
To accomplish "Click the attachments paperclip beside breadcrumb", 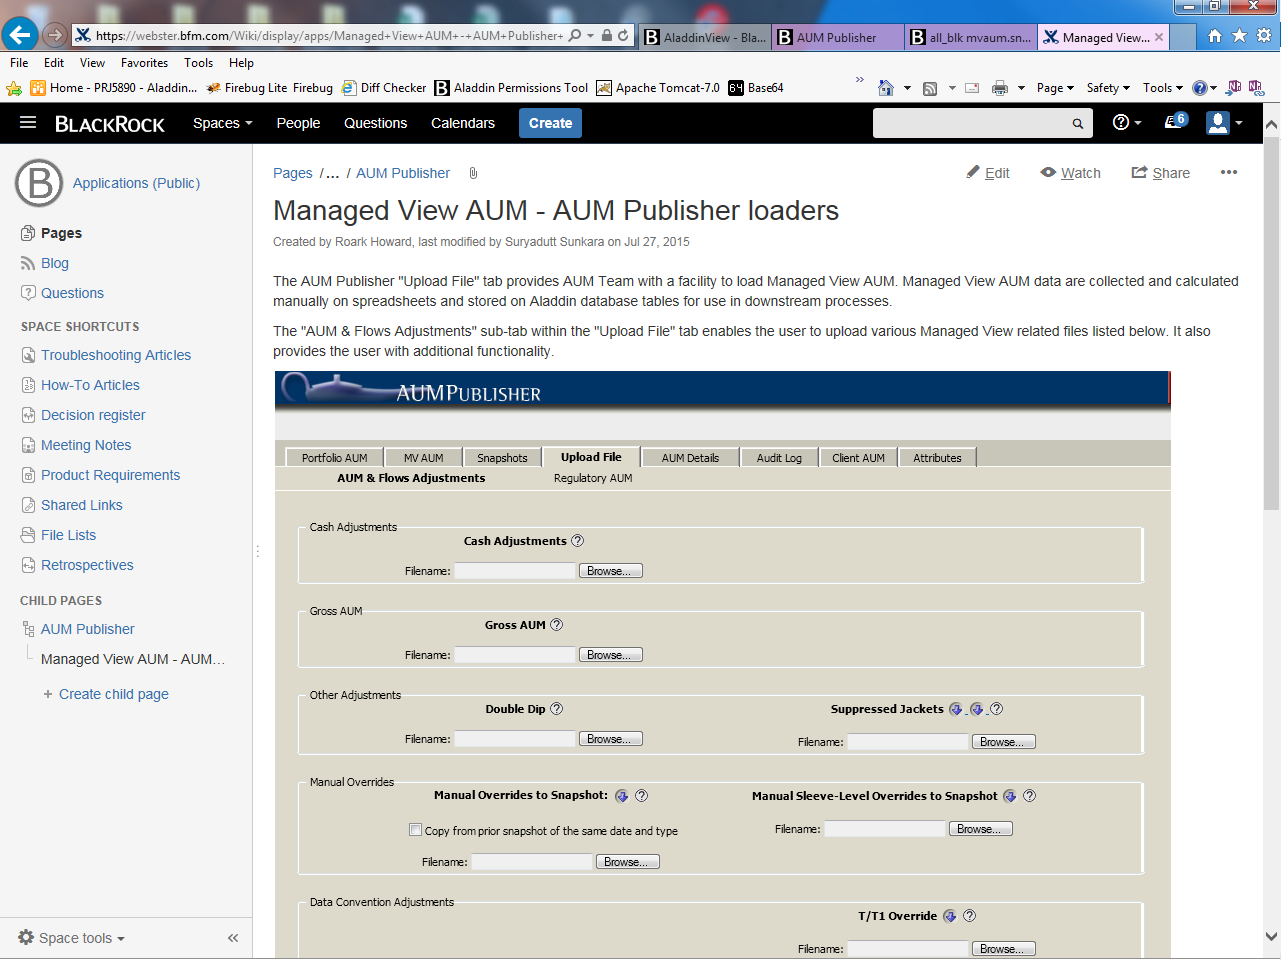I will [473, 173].
